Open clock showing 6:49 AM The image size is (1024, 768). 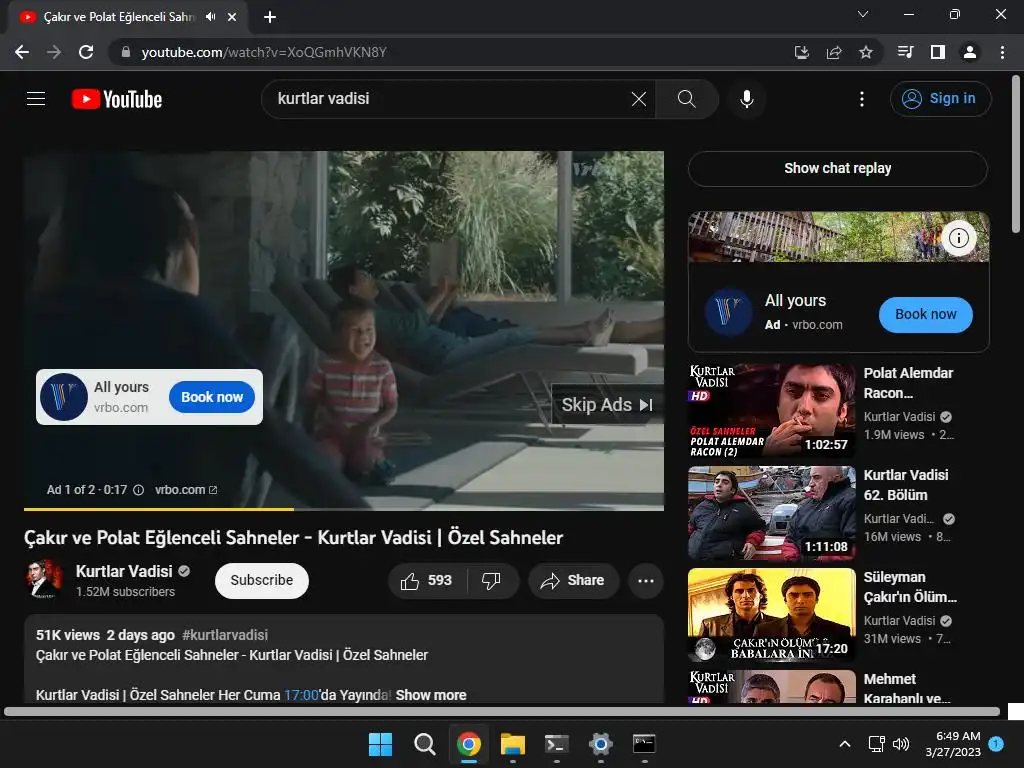point(953,744)
